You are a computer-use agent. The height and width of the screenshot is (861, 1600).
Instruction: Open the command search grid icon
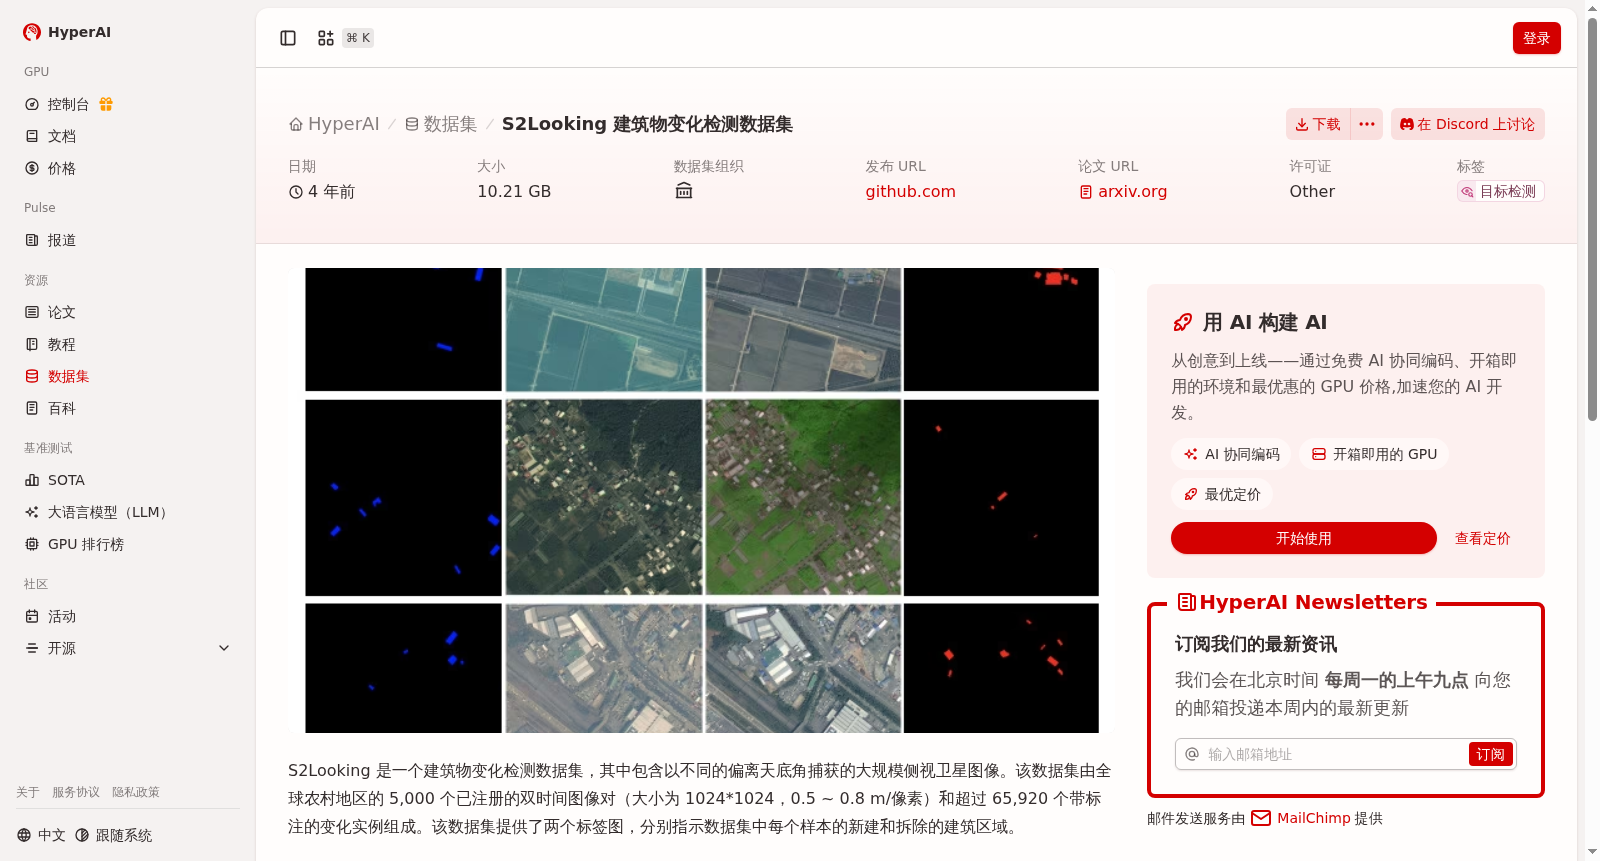(326, 38)
